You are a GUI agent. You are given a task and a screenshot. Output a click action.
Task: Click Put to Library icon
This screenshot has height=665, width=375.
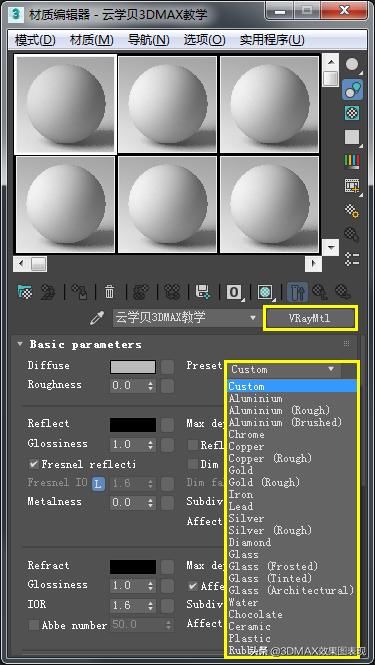(x=203, y=292)
